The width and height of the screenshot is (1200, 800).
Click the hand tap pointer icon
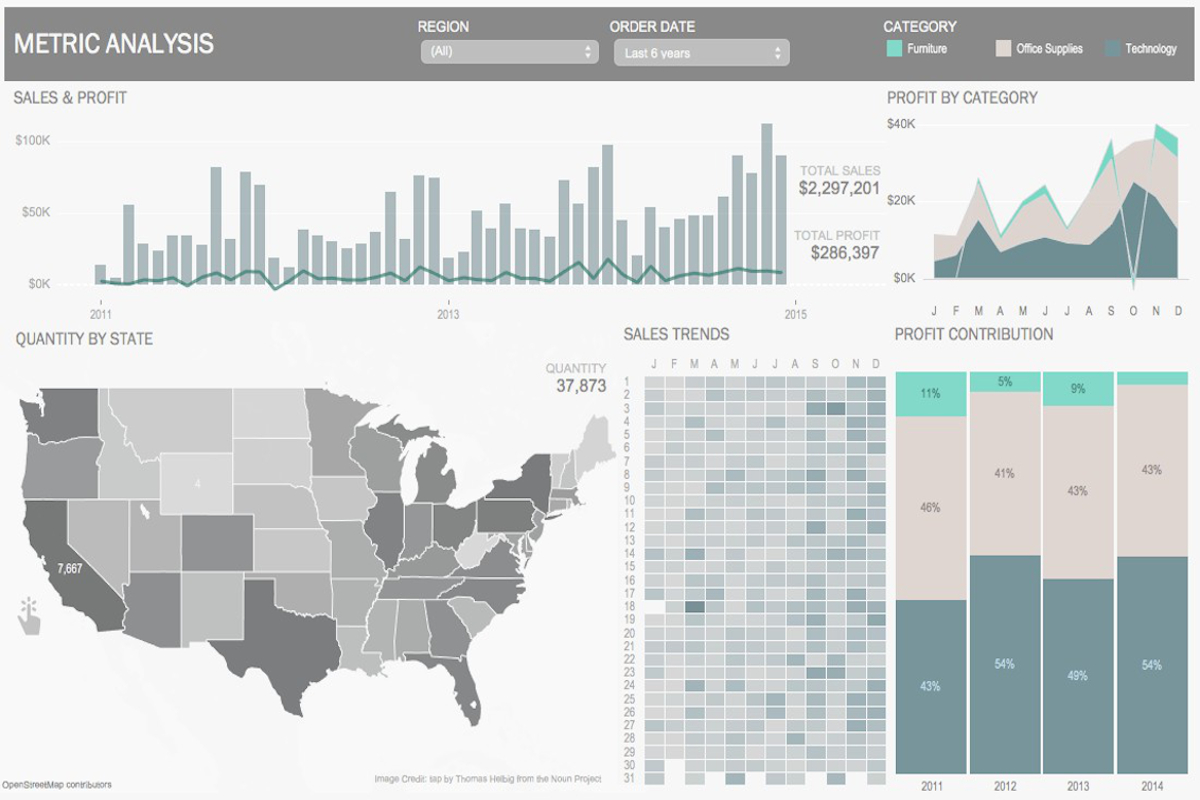click(x=30, y=614)
